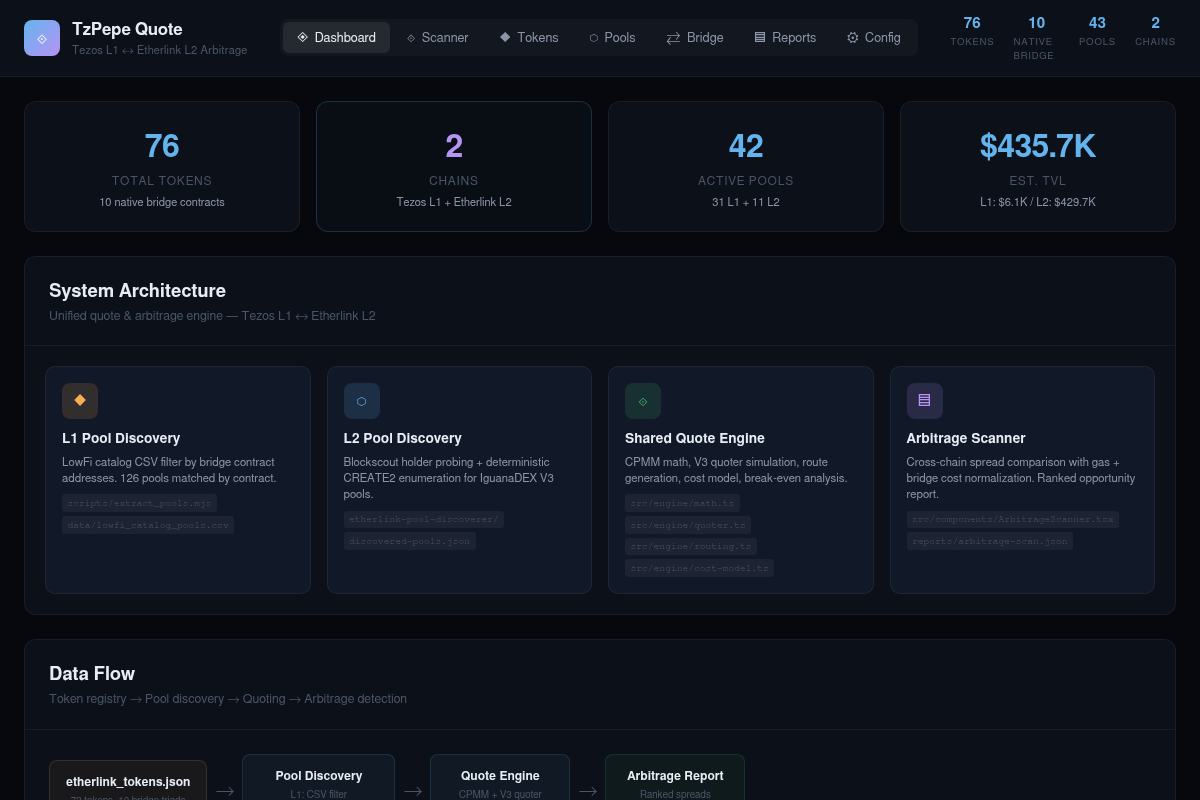Click the src/components/ArbitrageScanner.tsx path chip
Image resolution: width=1200 pixels, height=800 pixels.
pyautogui.click(x=1013, y=519)
